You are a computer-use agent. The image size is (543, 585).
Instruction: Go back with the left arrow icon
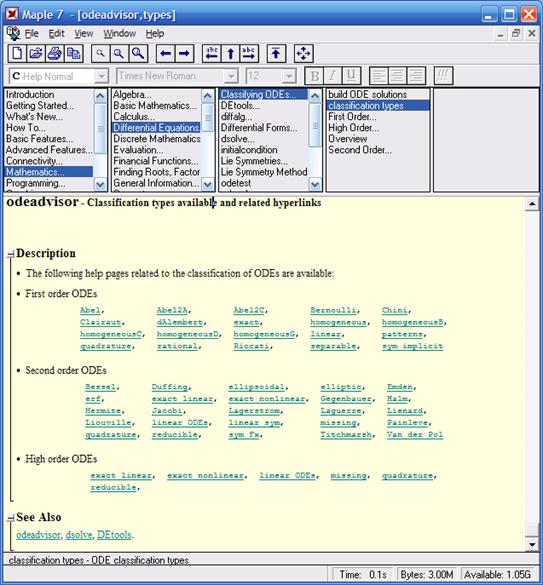pyautogui.click(x=165, y=53)
